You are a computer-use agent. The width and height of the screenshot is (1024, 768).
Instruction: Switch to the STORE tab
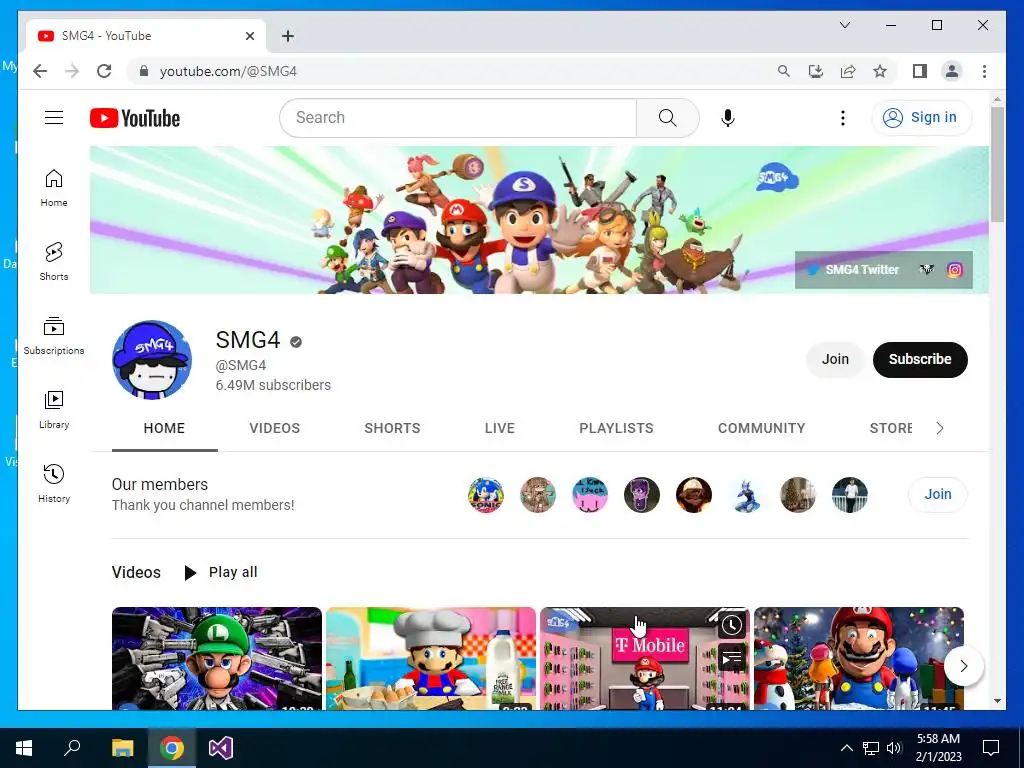pos(891,428)
